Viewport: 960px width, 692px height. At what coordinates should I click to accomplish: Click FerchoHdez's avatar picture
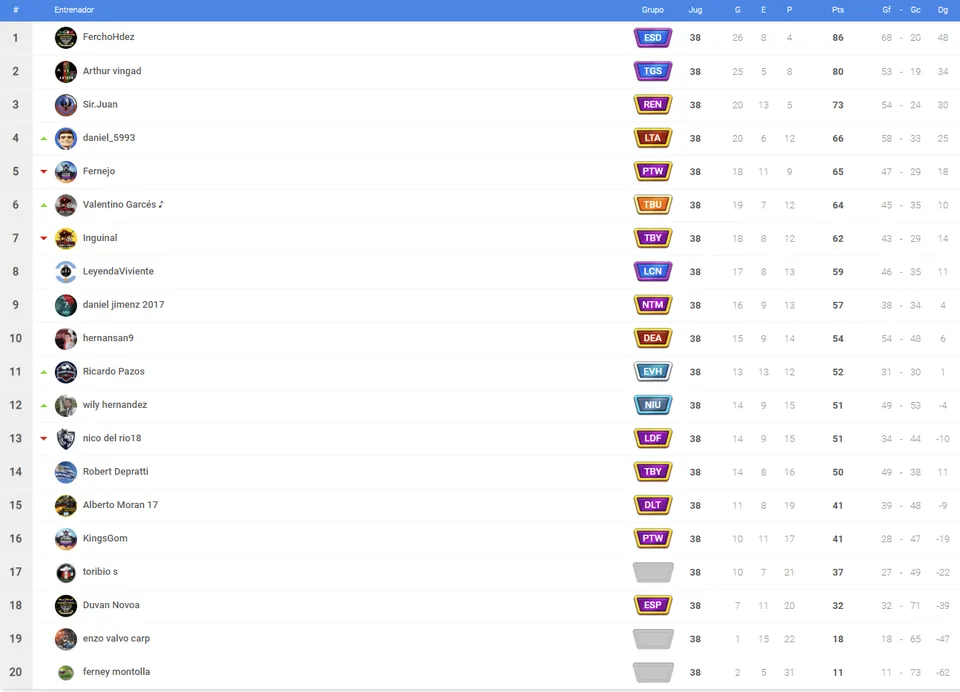tap(66, 37)
